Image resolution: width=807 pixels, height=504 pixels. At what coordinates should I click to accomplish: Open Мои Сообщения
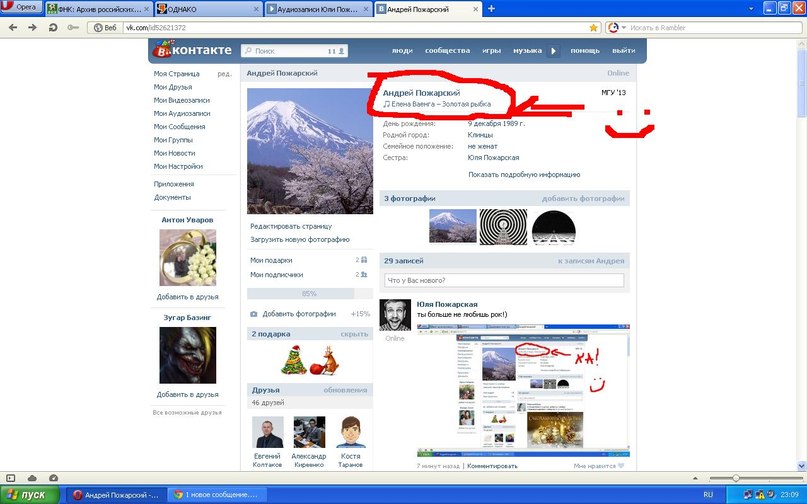(180, 127)
